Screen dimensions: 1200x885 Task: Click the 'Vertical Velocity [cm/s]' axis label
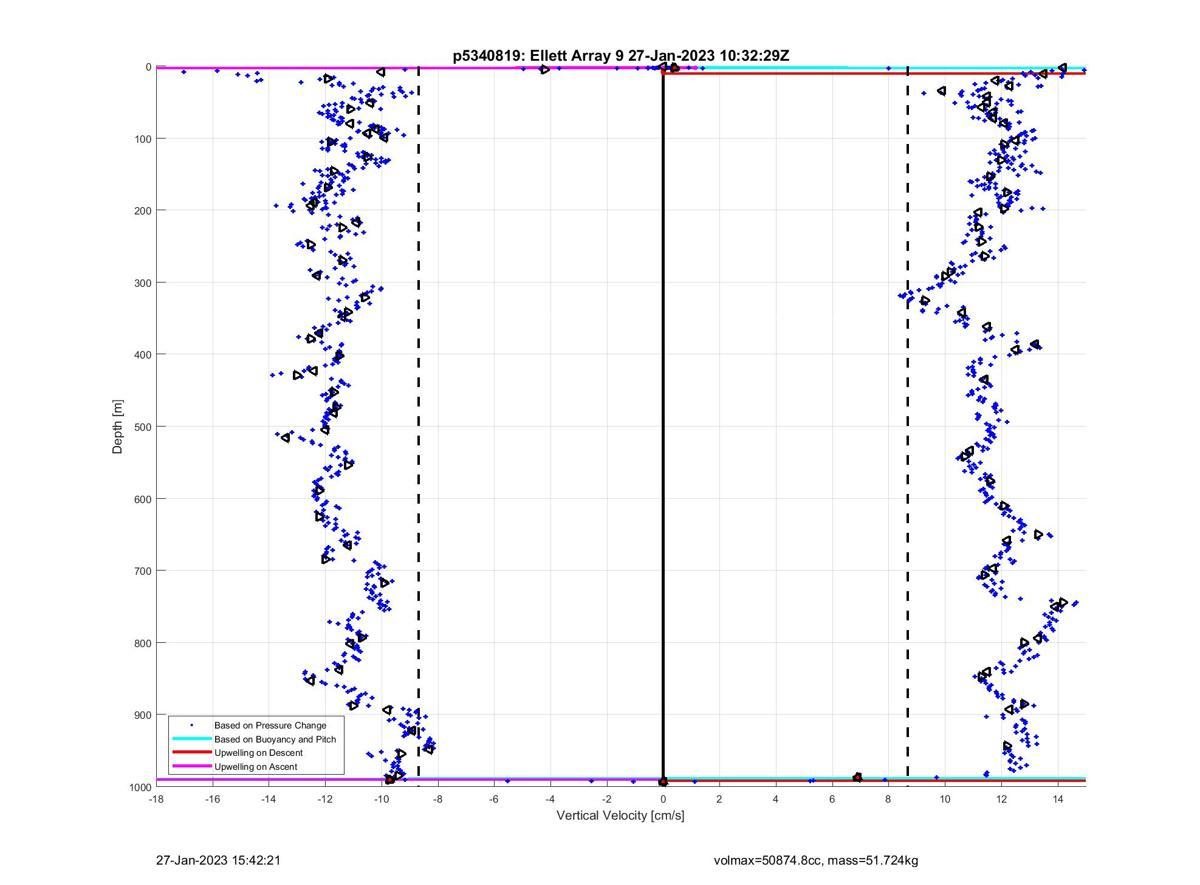(620, 816)
